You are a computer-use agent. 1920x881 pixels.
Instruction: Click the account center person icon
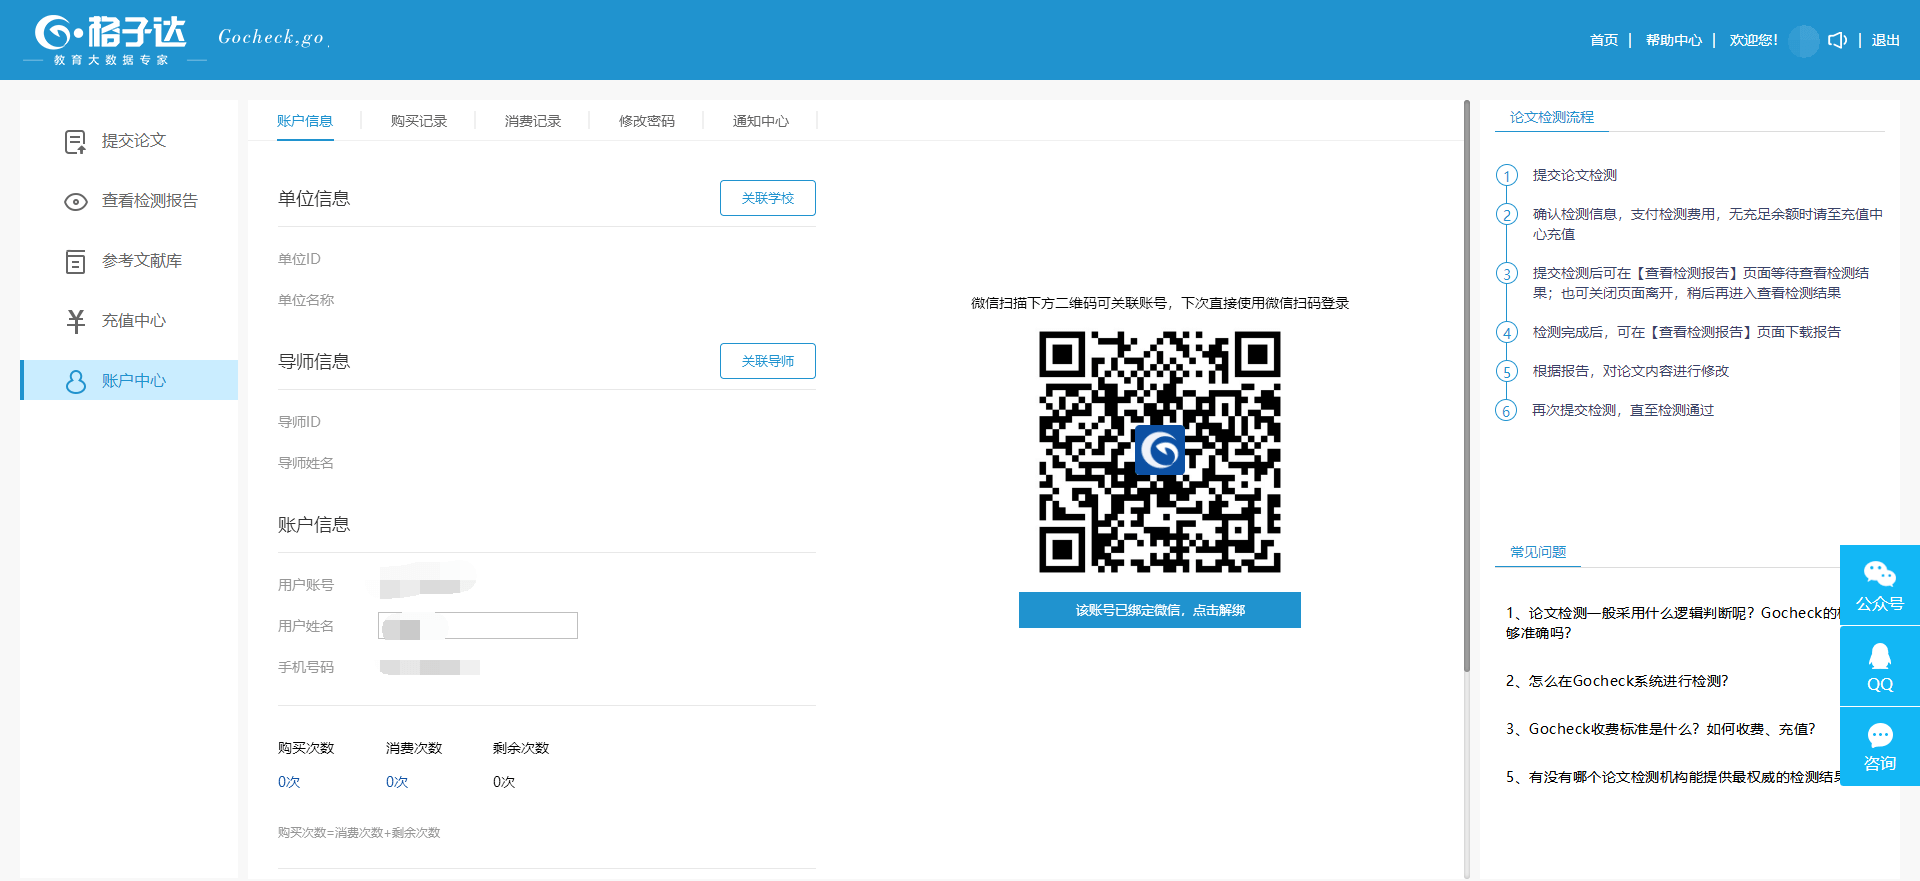click(76, 381)
